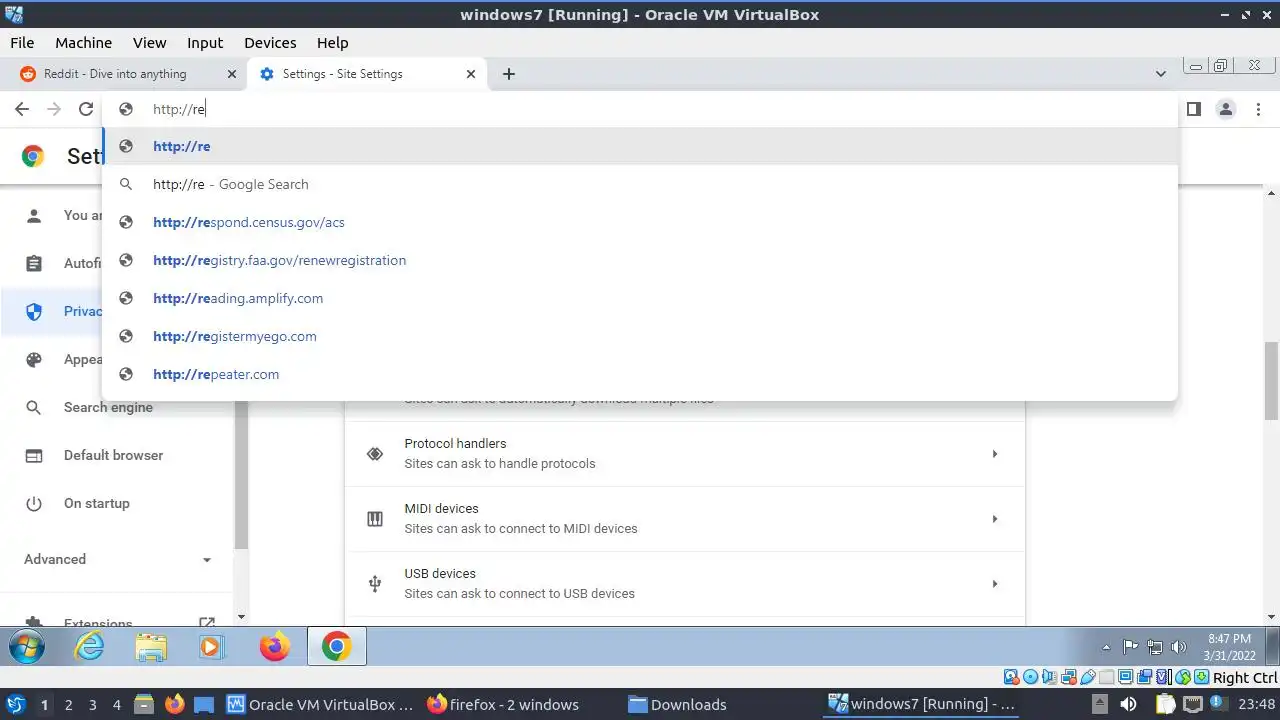Select the repeater.com suggestion
Screen dimensions: 1280x720
(640, 374)
